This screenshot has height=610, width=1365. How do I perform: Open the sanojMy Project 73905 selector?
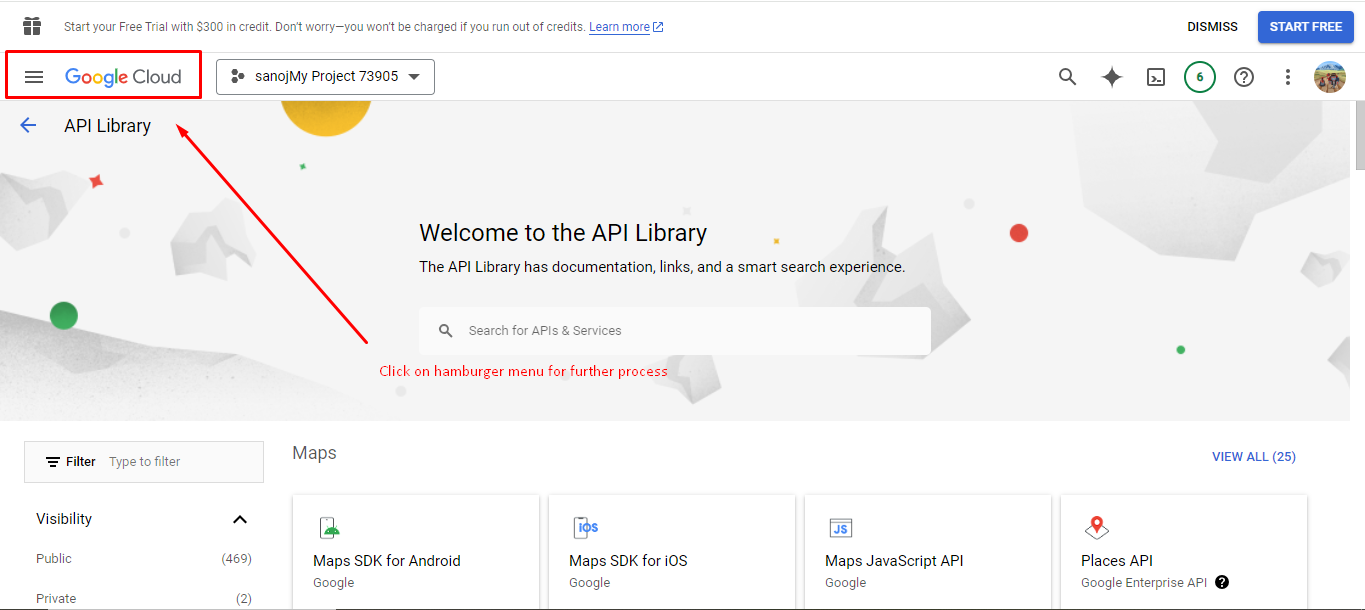tap(325, 77)
